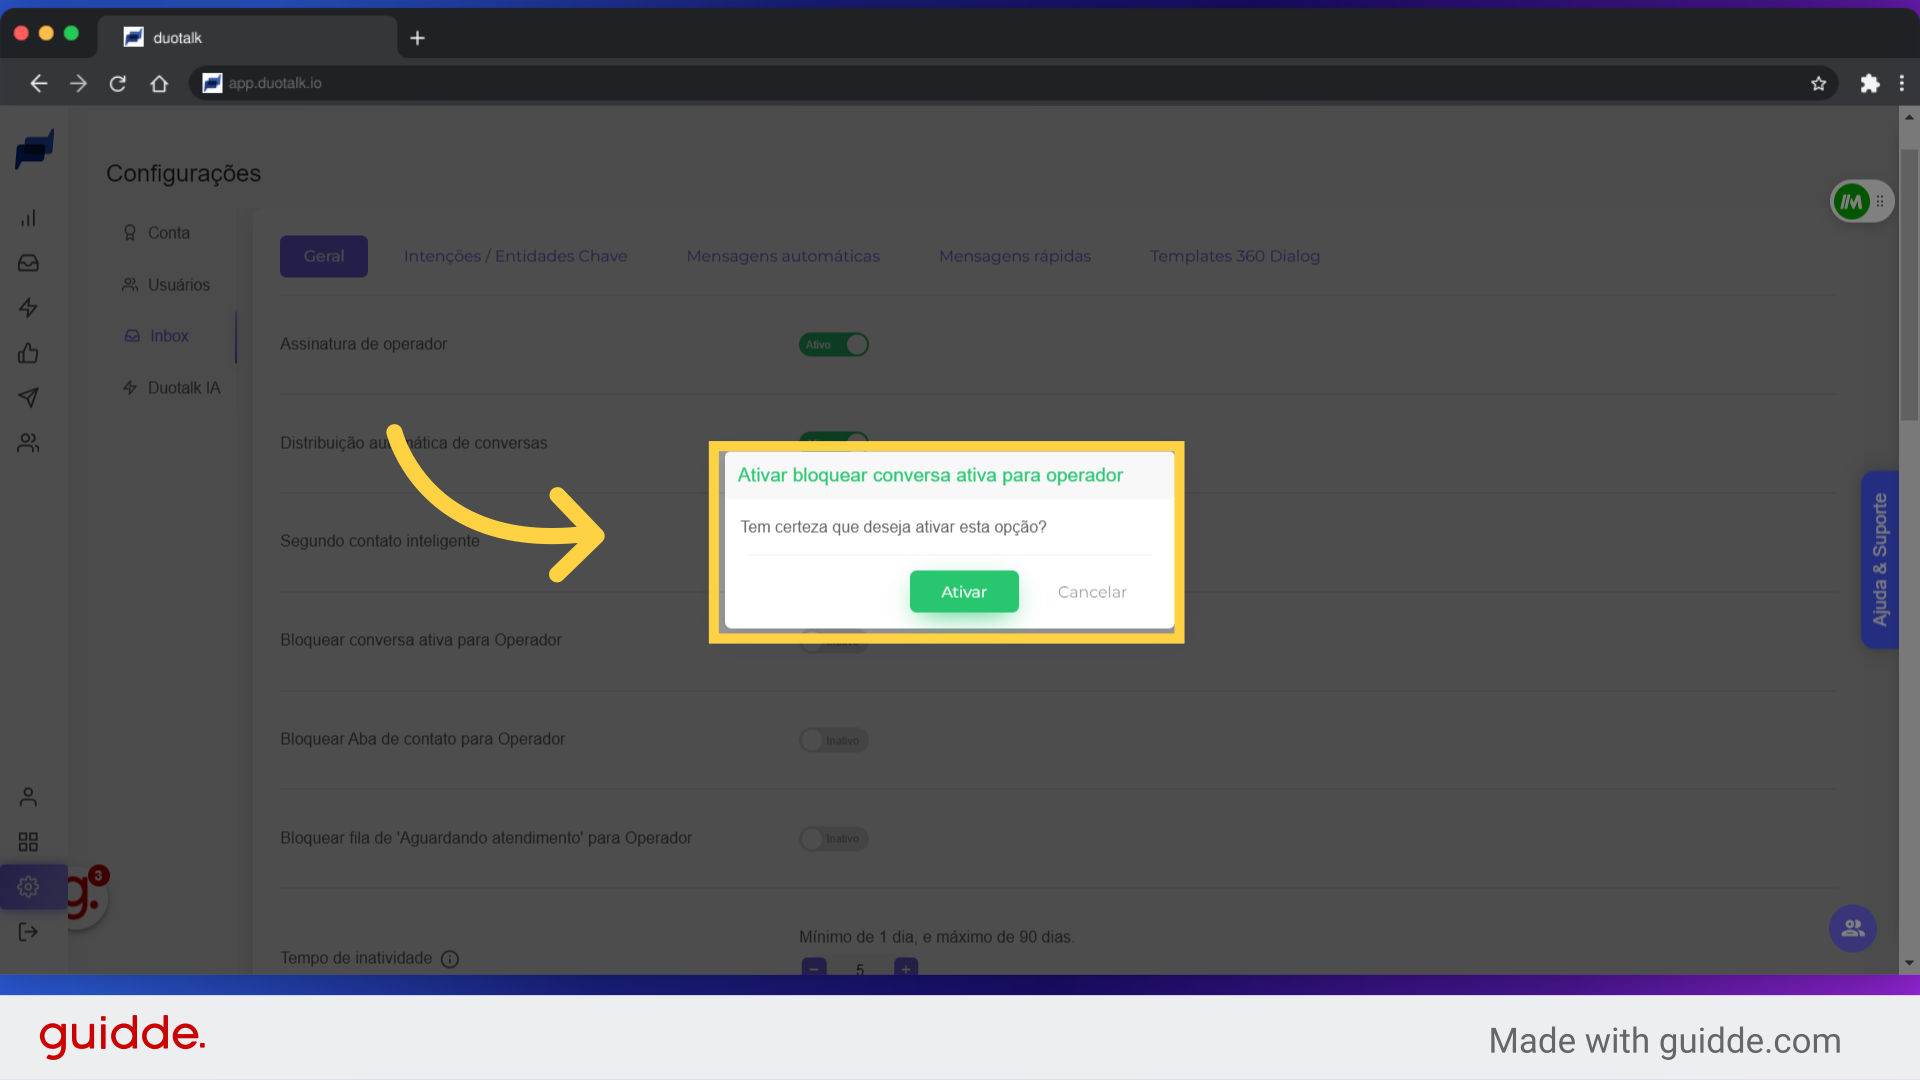Click the settings gear sidebar icon
Viewport: 1920px width, 1080px height.
point(28,887)
